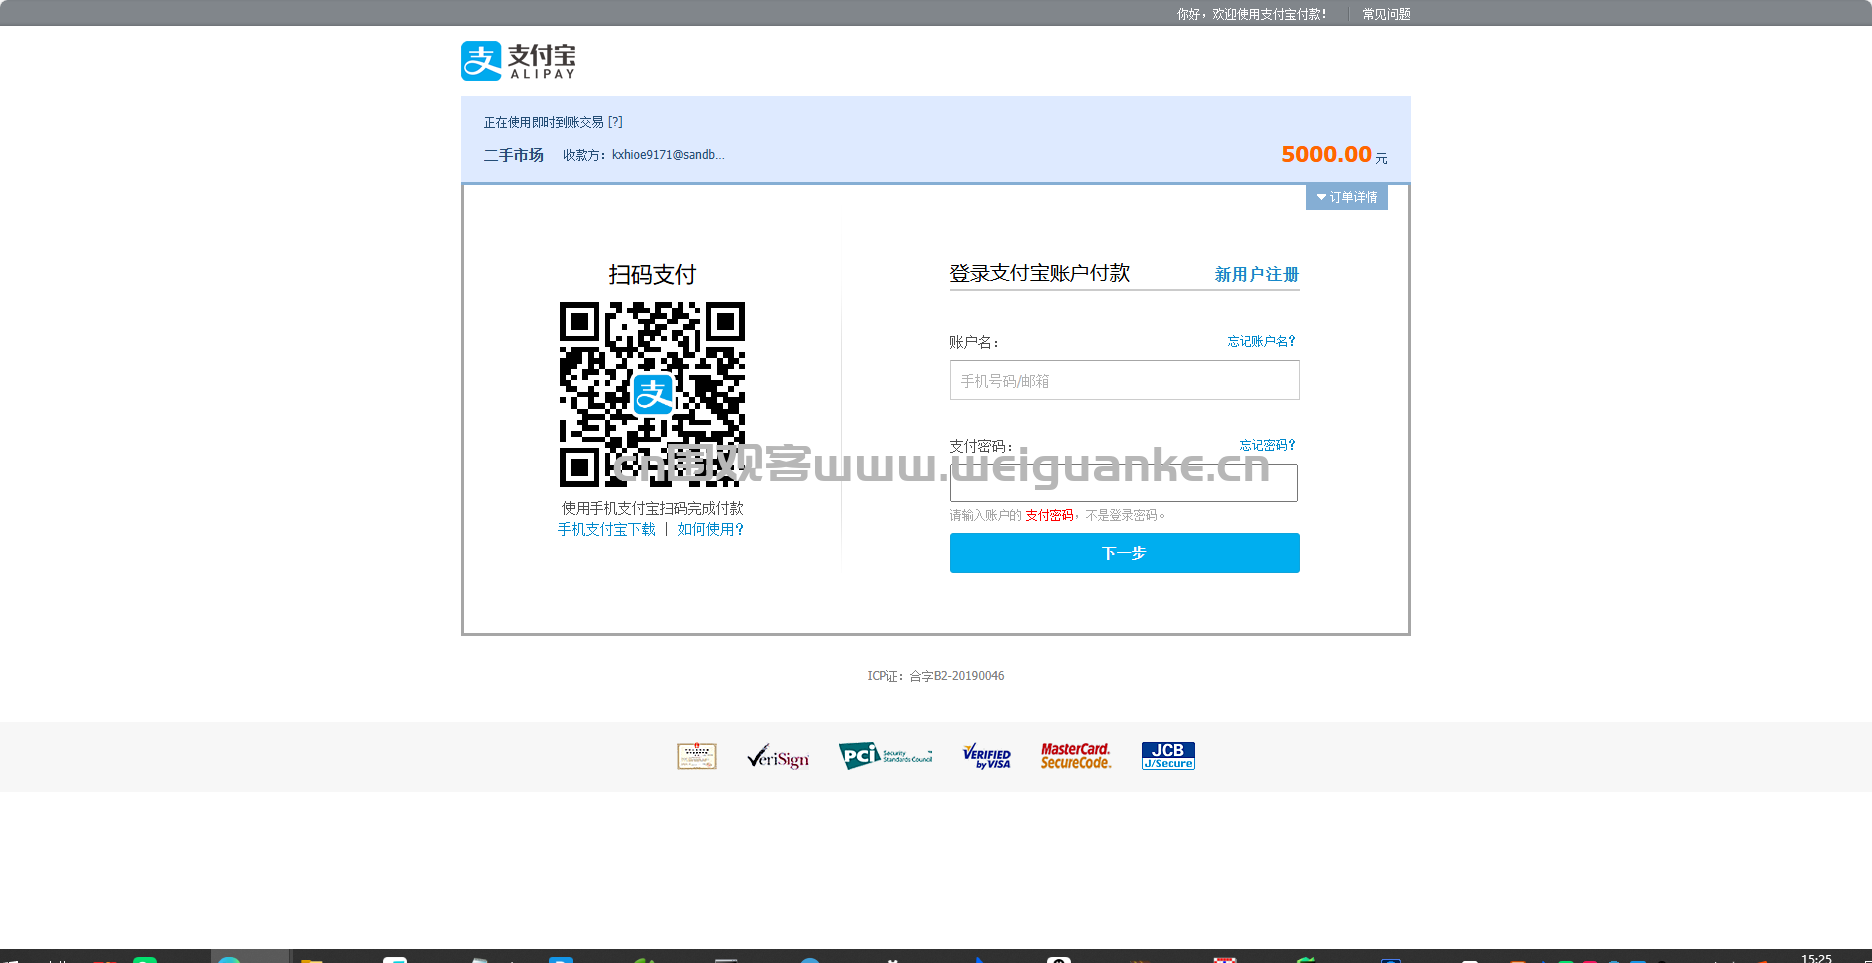Click the Verified by VISA badge
Screen dimensions: 1872x963
click(987, 756)
